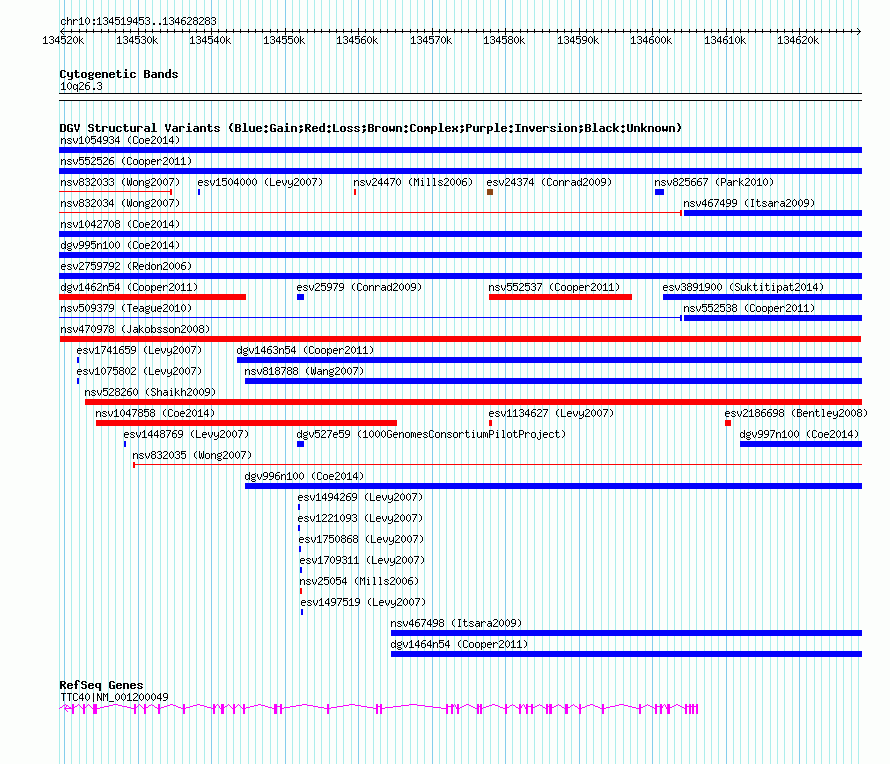The height and width of the screenshot is (764, 890).
Task: Select nsv1047858 (Coe2014) label
Action: point(155,413)
